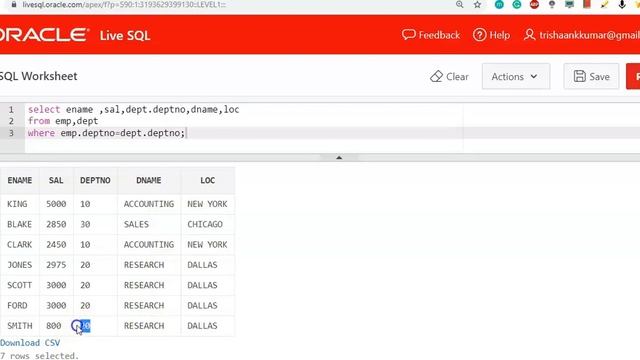The width and height of the screenshot is (640, 360).
Task: Open Feedback from the header
Action: [x=431, y=35]
